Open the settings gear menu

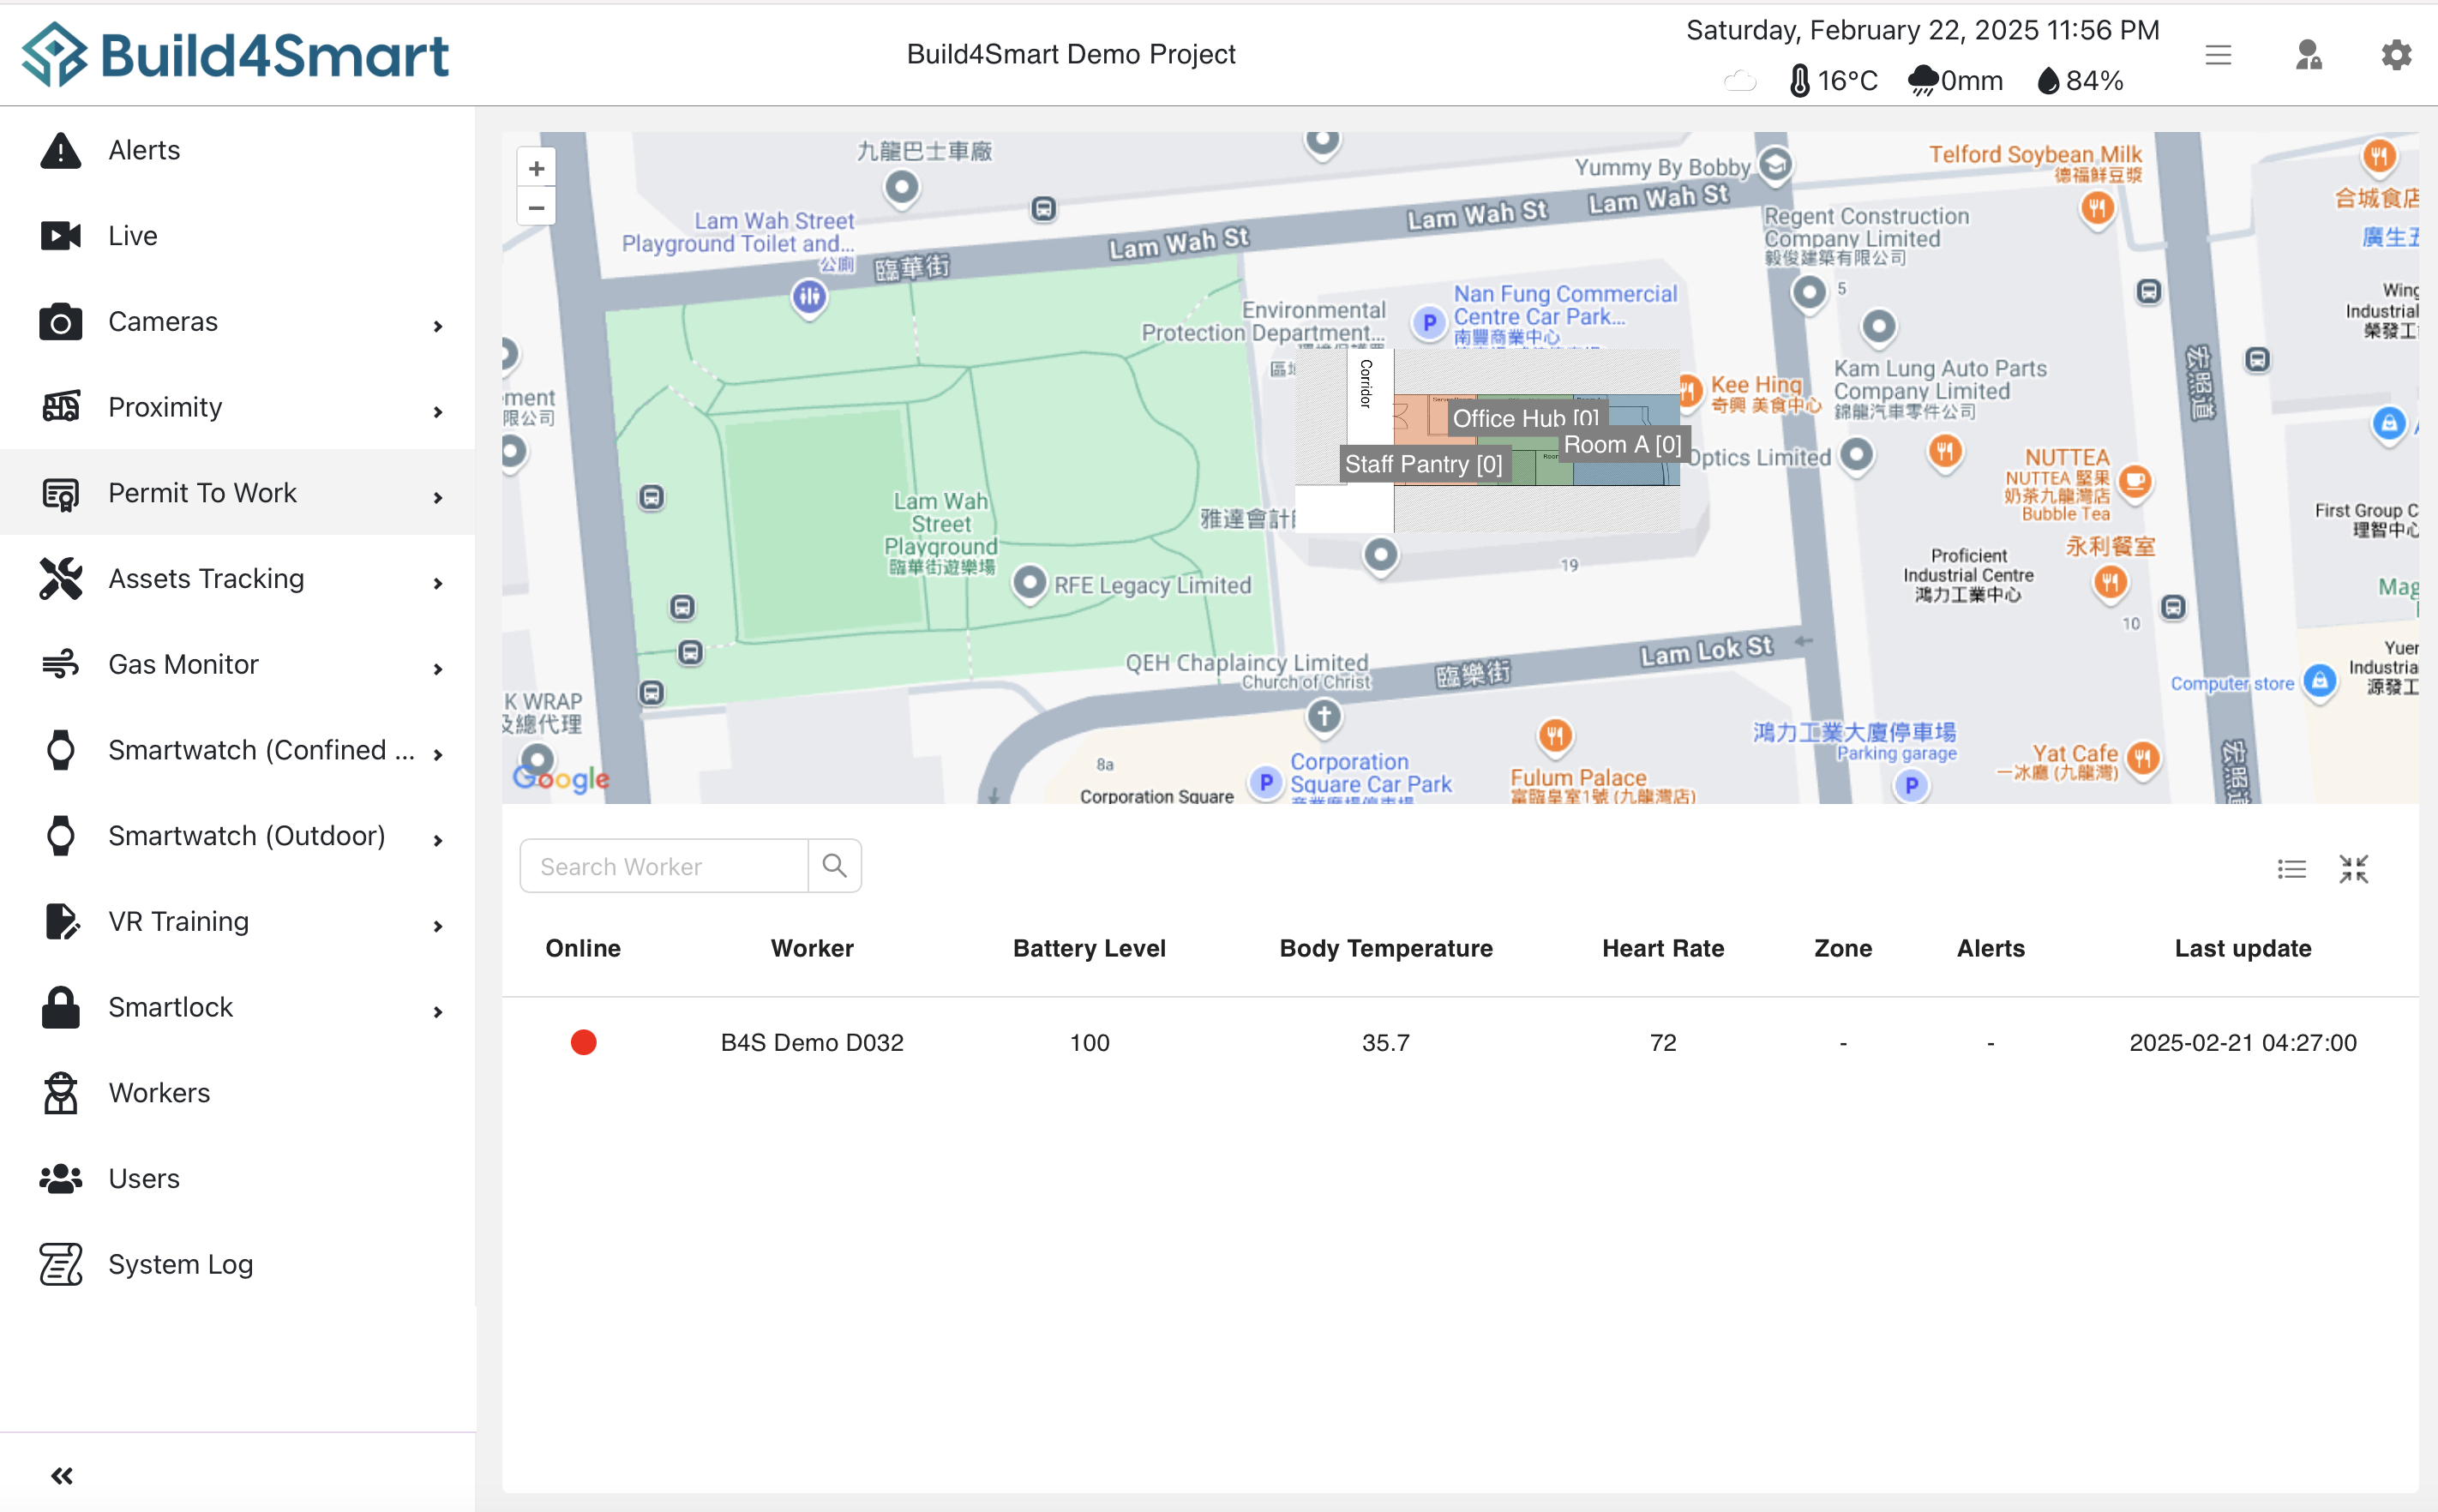click(x=2395, y=54)
